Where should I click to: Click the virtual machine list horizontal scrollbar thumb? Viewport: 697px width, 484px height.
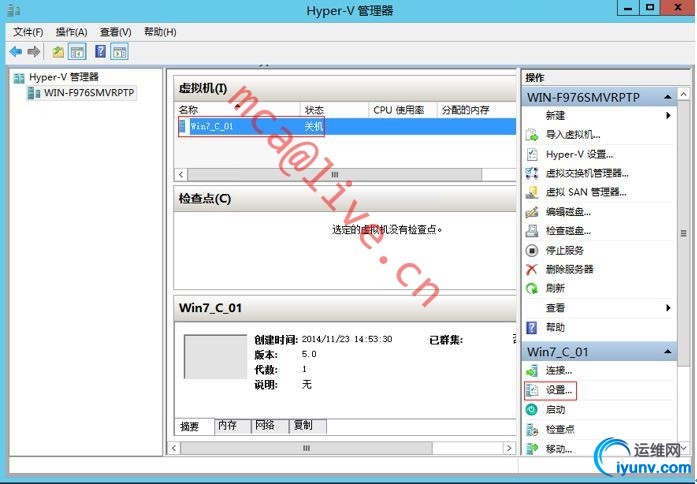pyautogui.click(x=335, y=175)
